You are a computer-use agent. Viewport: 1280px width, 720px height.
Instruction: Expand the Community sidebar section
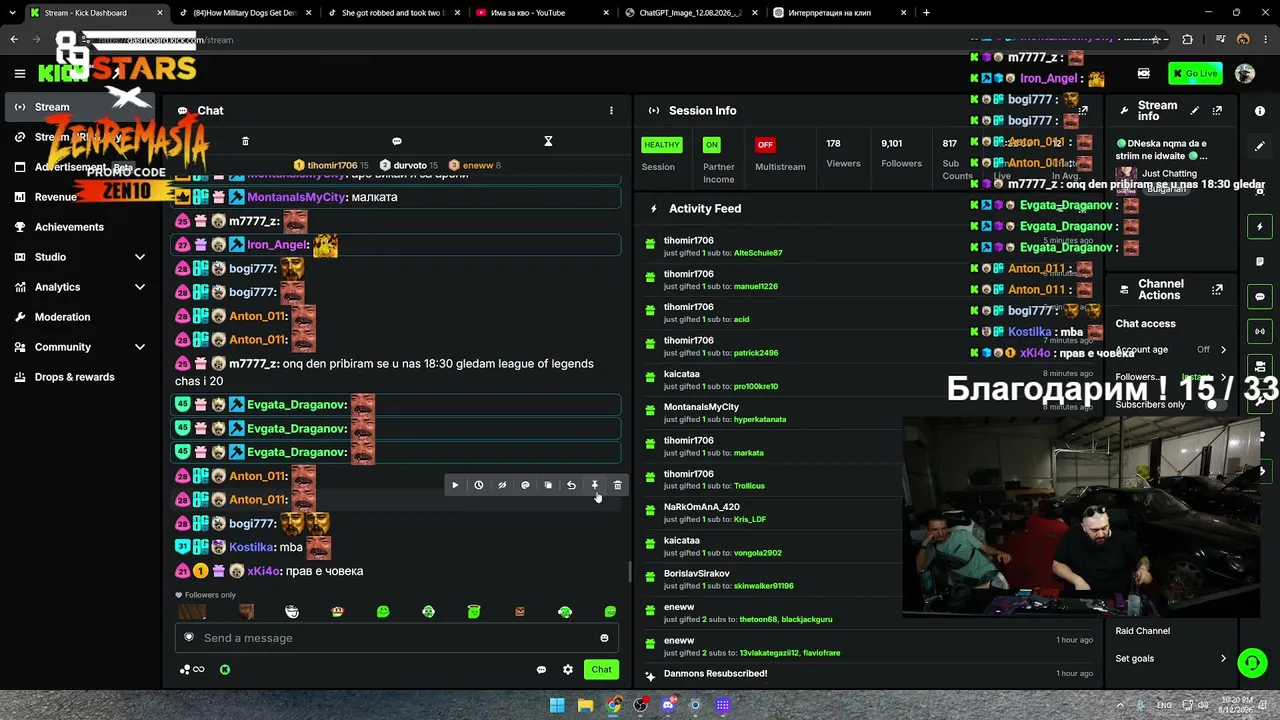pos(140,347)
